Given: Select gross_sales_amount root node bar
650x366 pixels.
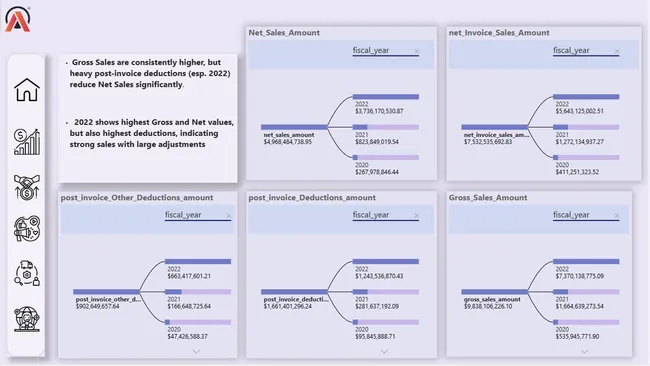Looking at the screenshot, I should [495, 292].
